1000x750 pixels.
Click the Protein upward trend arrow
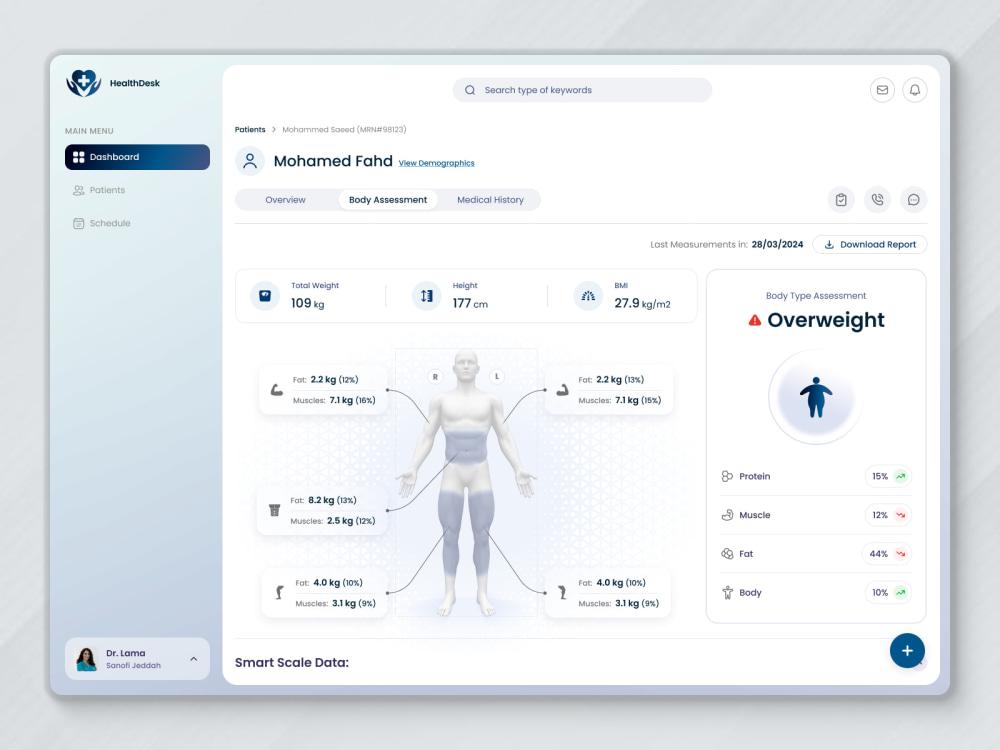coord(901,476)
